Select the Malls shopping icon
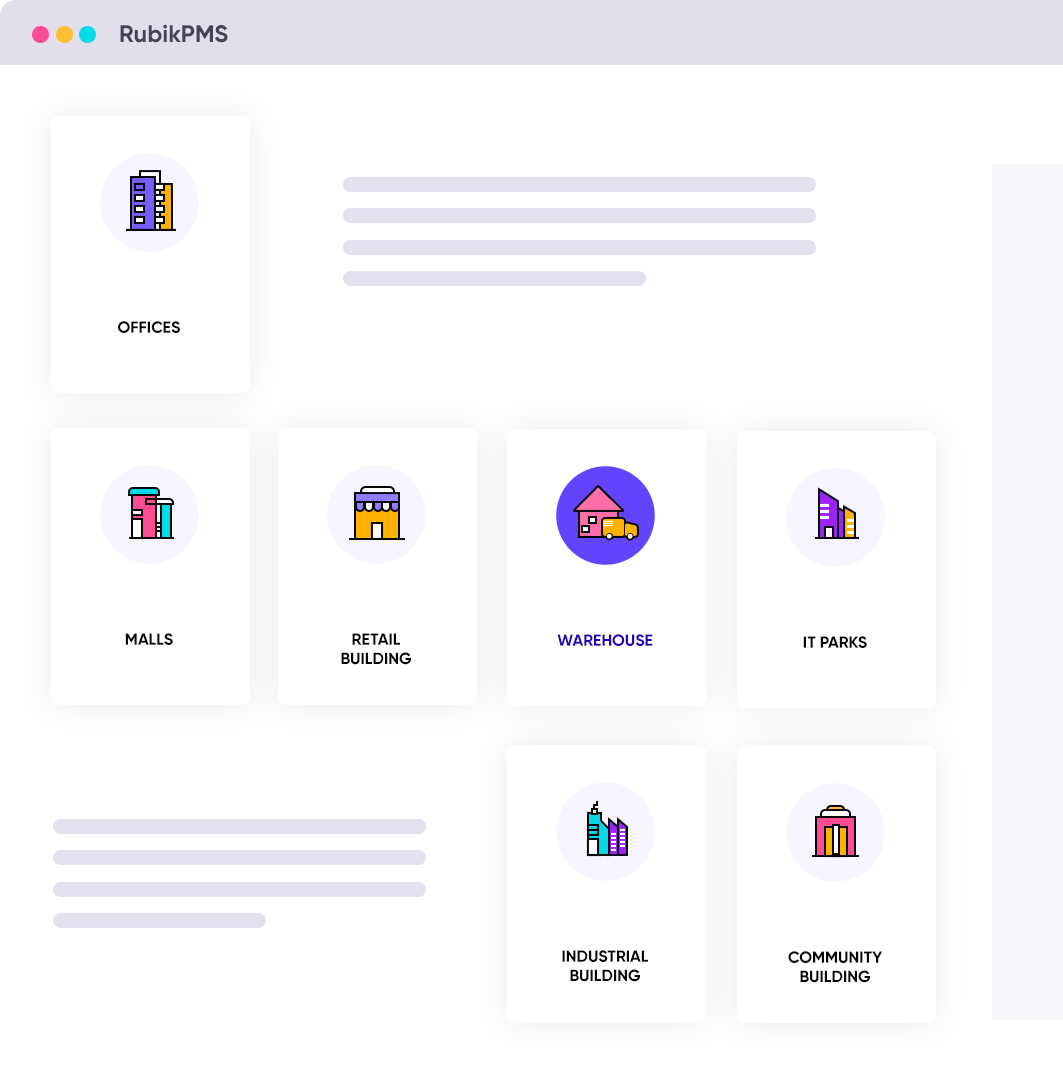Viewport: 1063px width, 1066px height. [x=150, y=514]
